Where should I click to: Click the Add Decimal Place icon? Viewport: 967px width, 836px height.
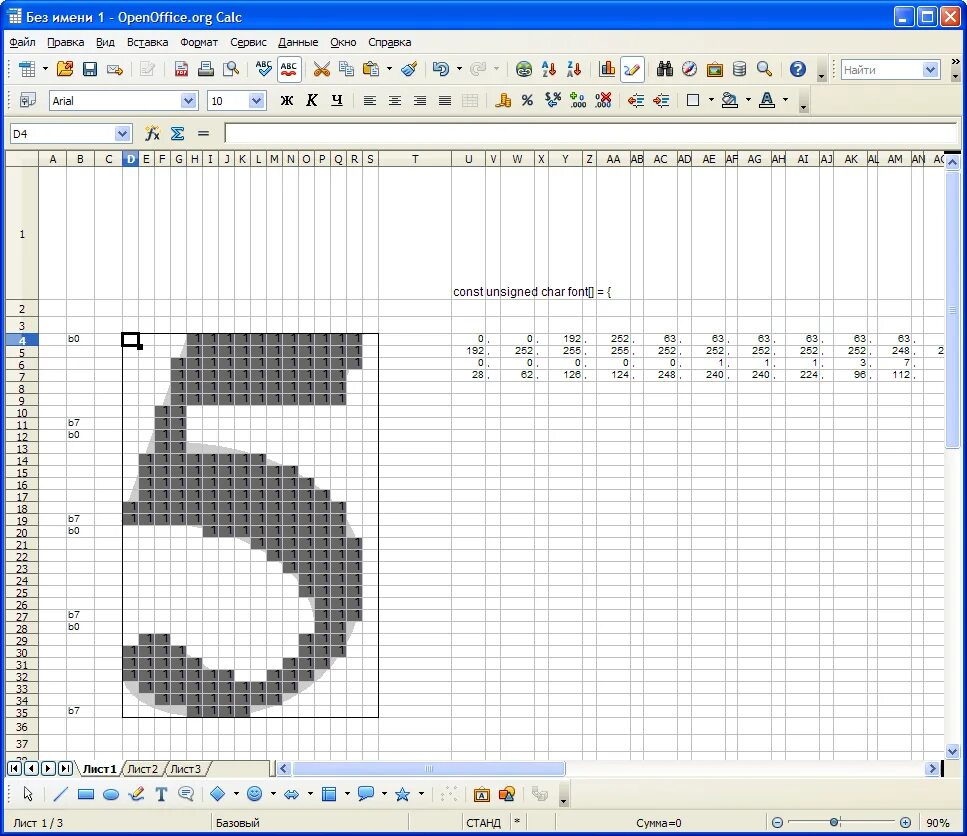tap(578, 100)
